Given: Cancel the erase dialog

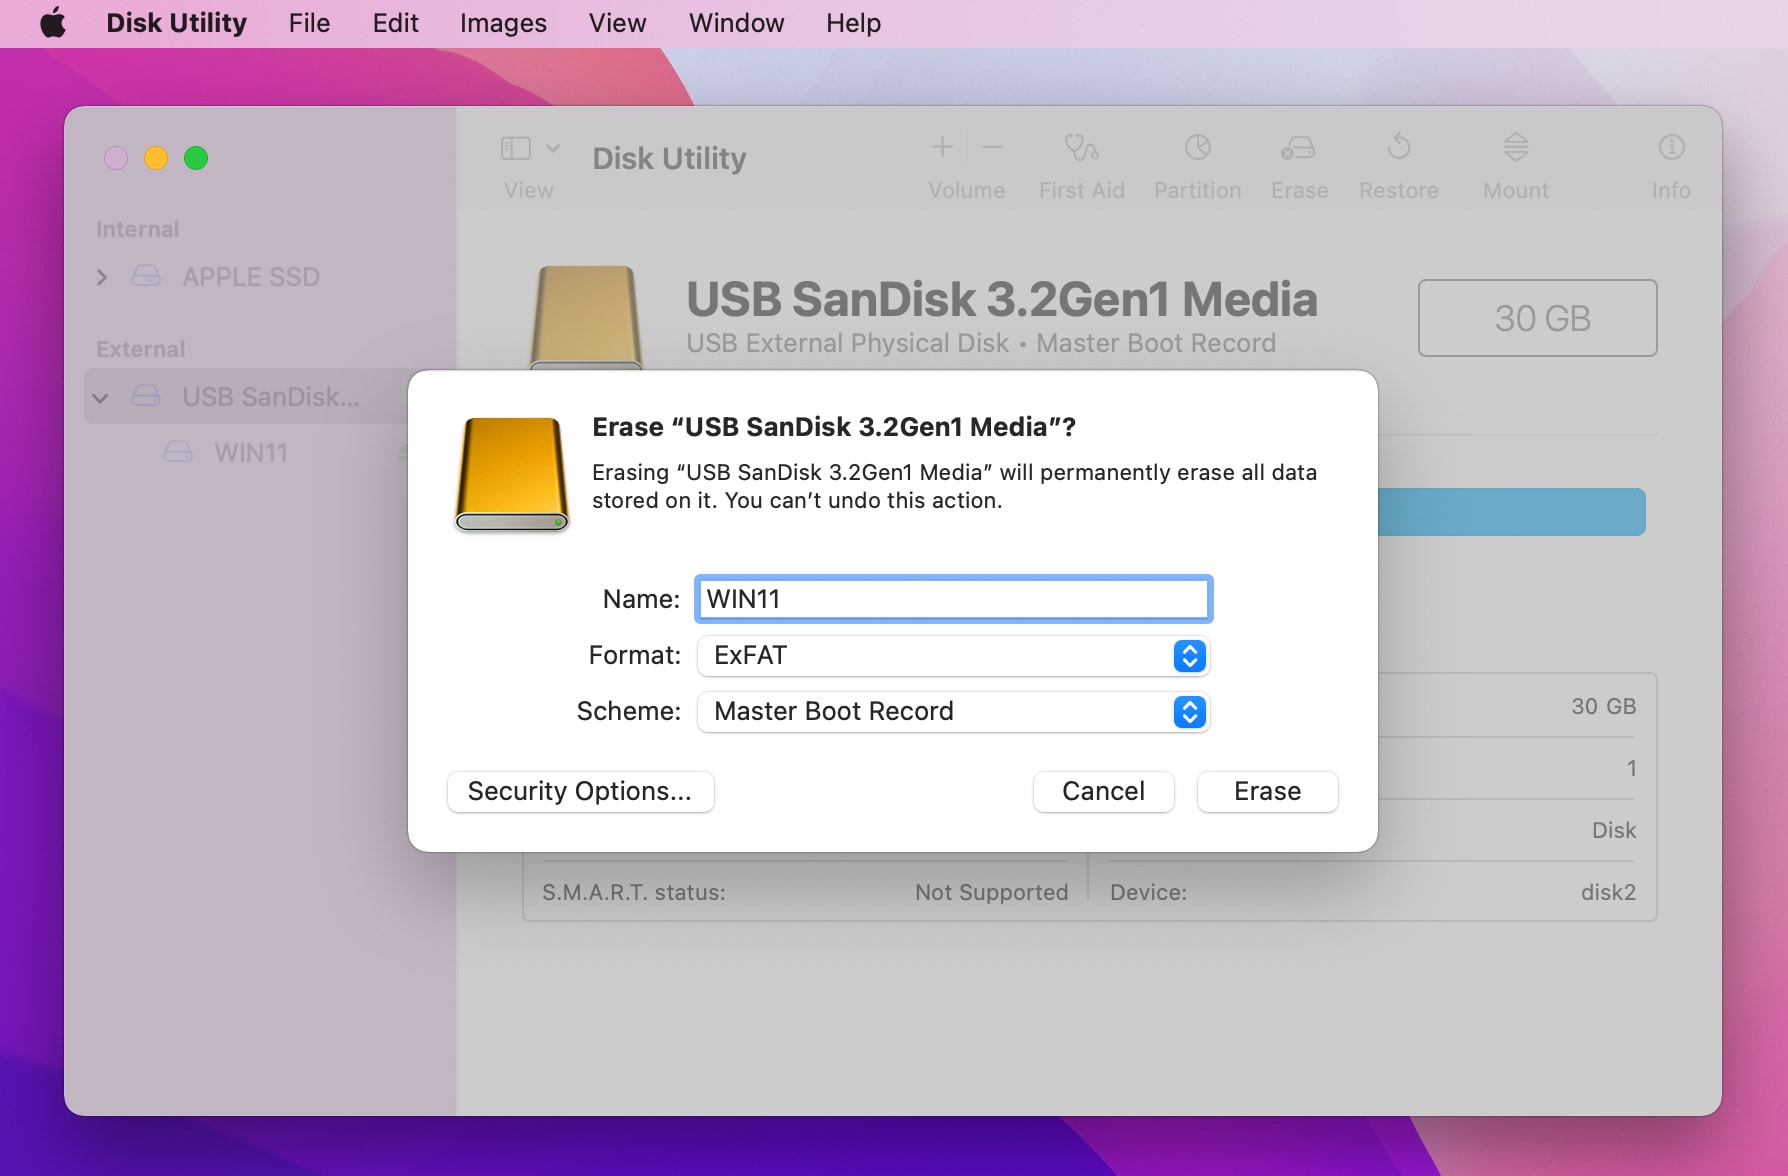Looking at the screenshot, I should 1103,791.
